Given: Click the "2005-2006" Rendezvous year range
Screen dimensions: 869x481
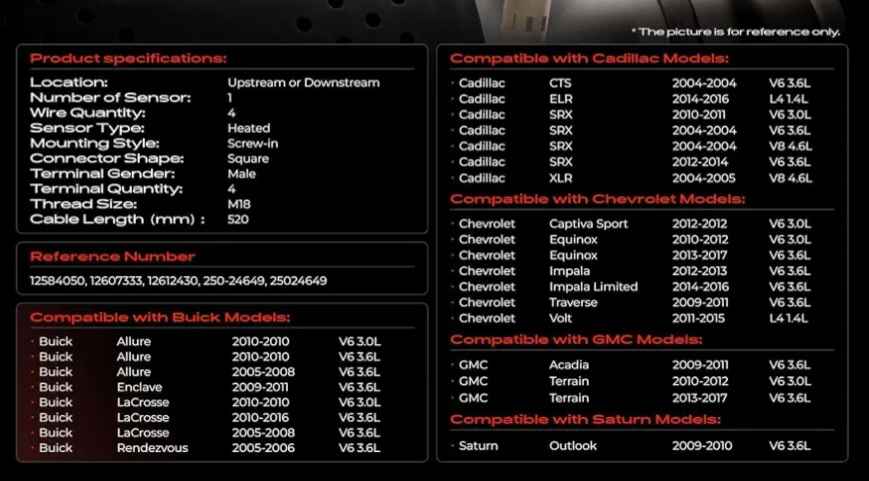Looking at the screenshot, I should tap(263, 448).
